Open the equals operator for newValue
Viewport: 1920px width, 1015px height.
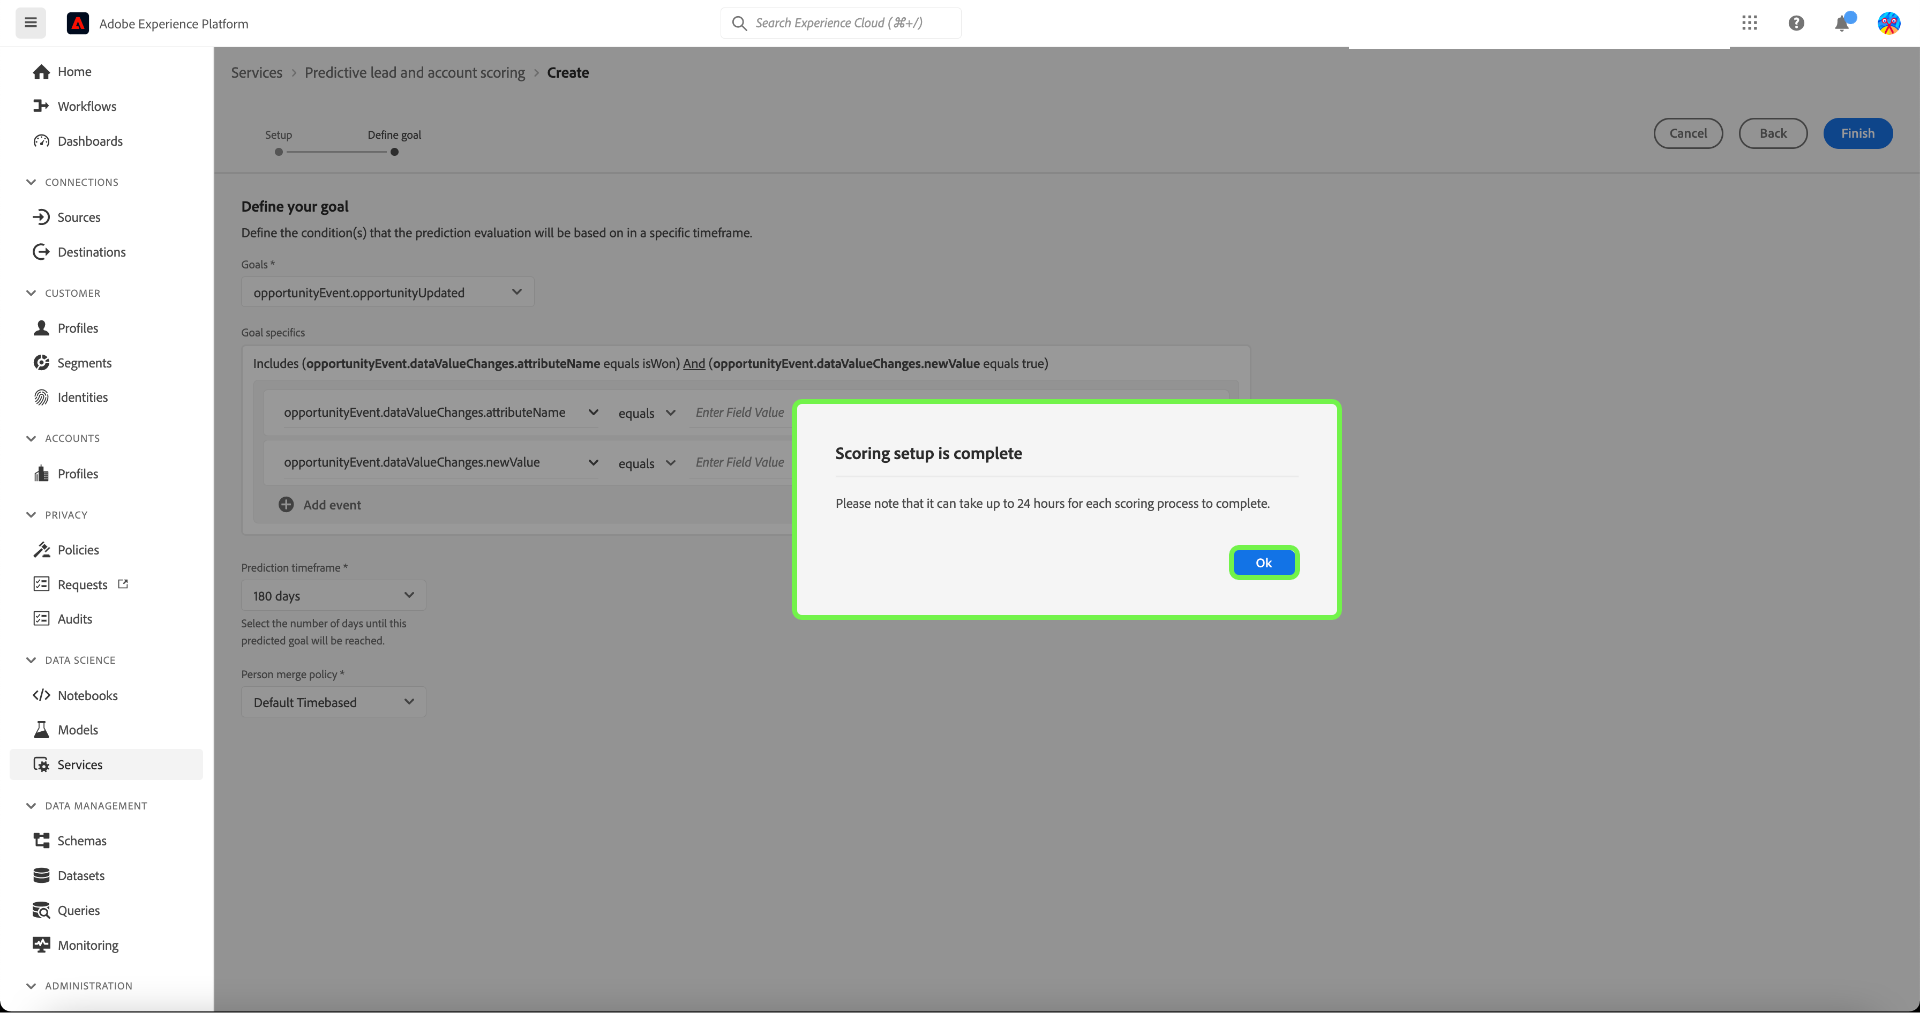(647, 463)
